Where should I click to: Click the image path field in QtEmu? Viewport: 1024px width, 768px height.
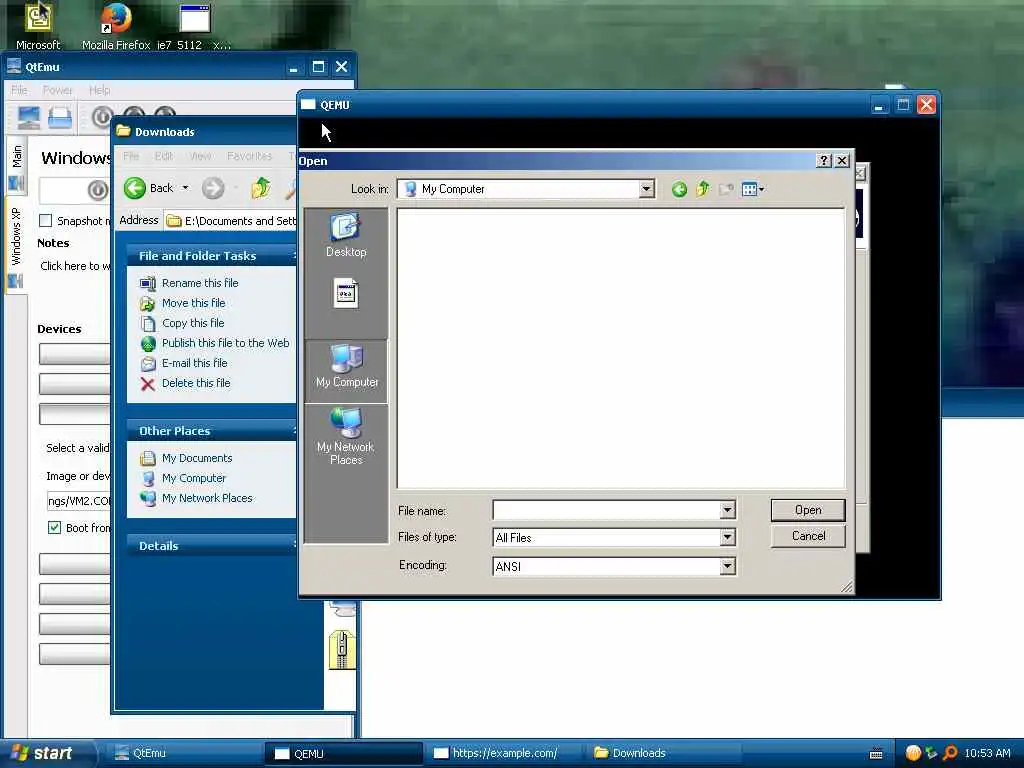click(78, 501)
